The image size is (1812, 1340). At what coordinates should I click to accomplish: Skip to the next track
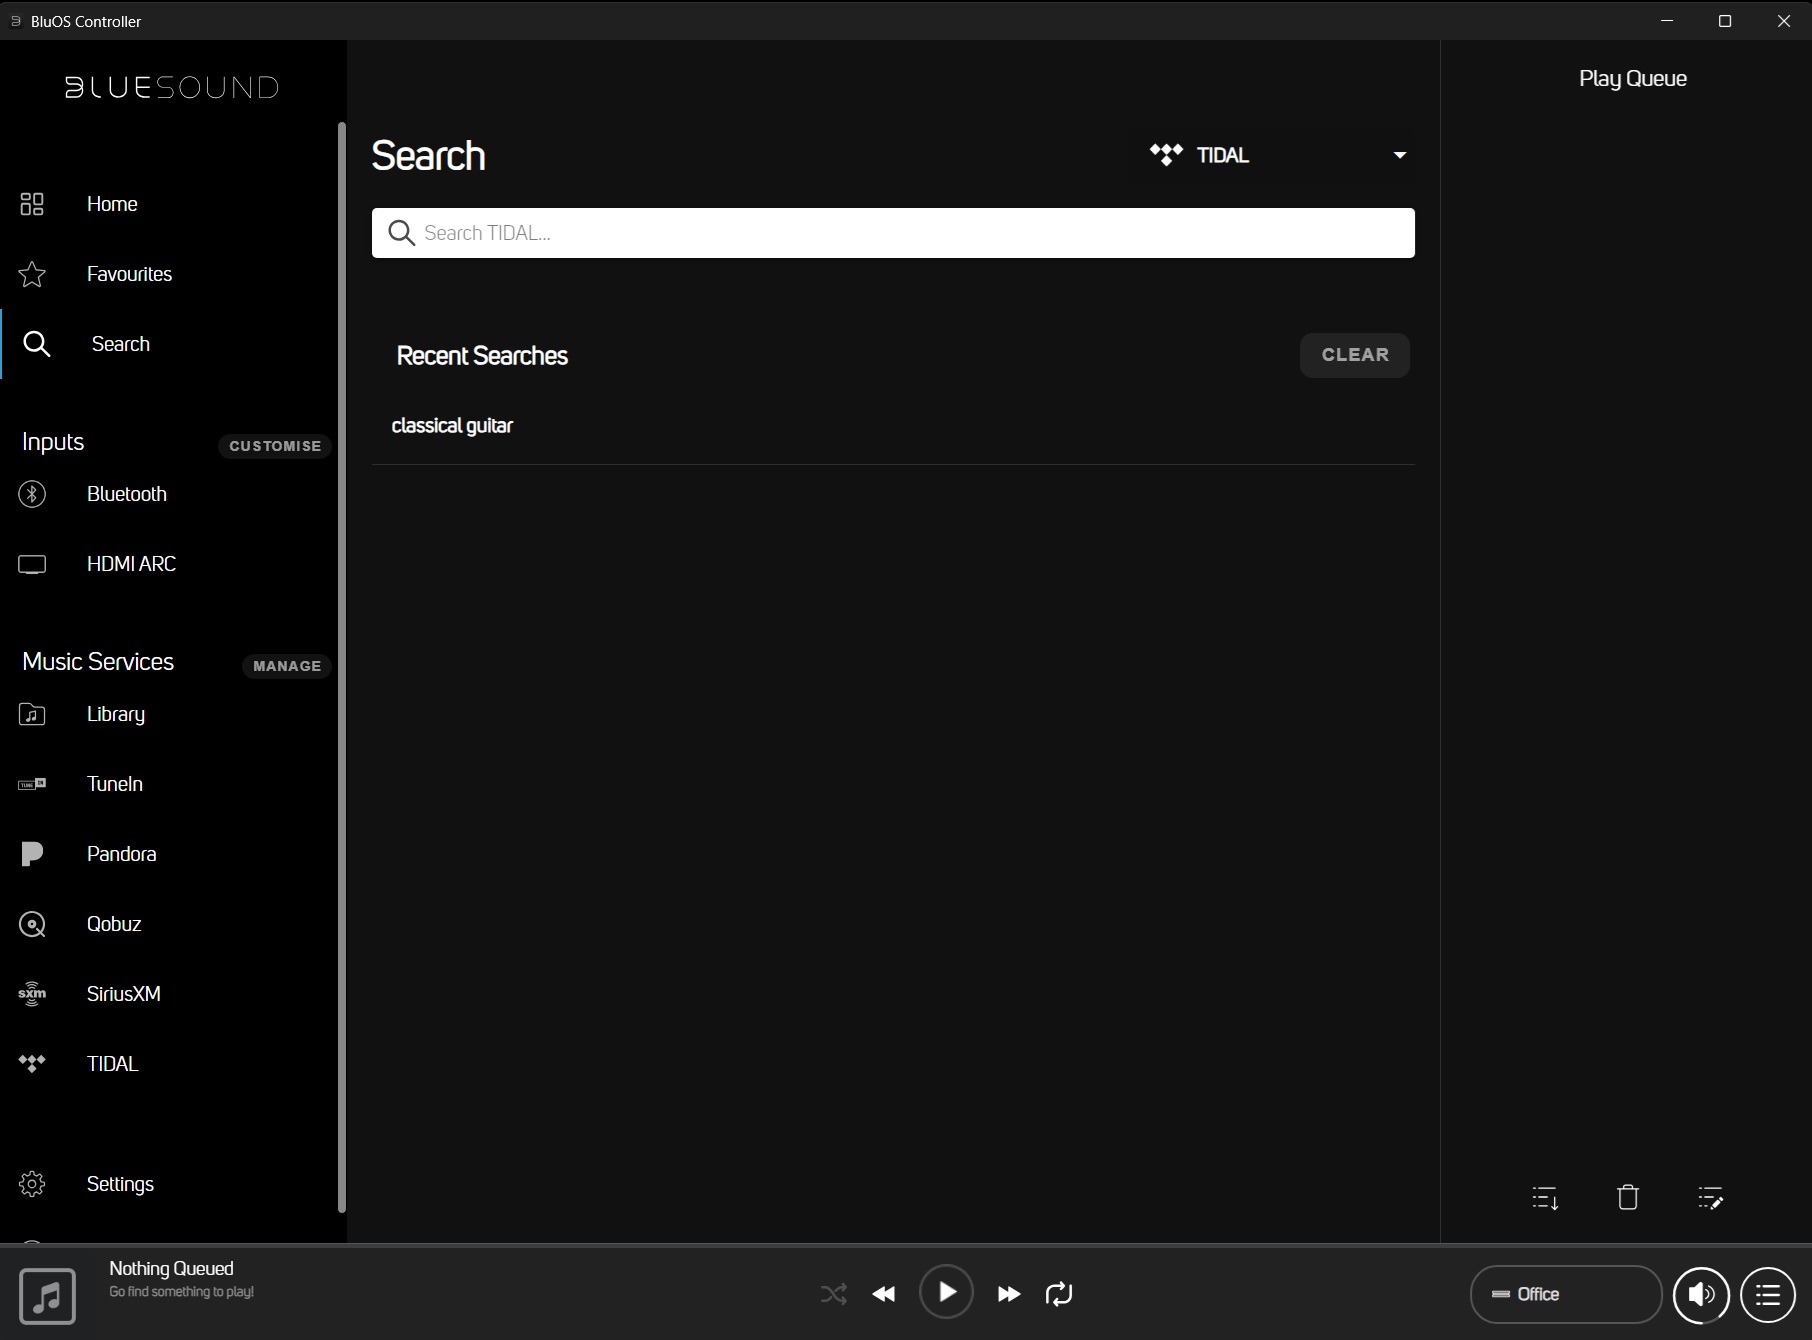(x=1008, y=1294)
